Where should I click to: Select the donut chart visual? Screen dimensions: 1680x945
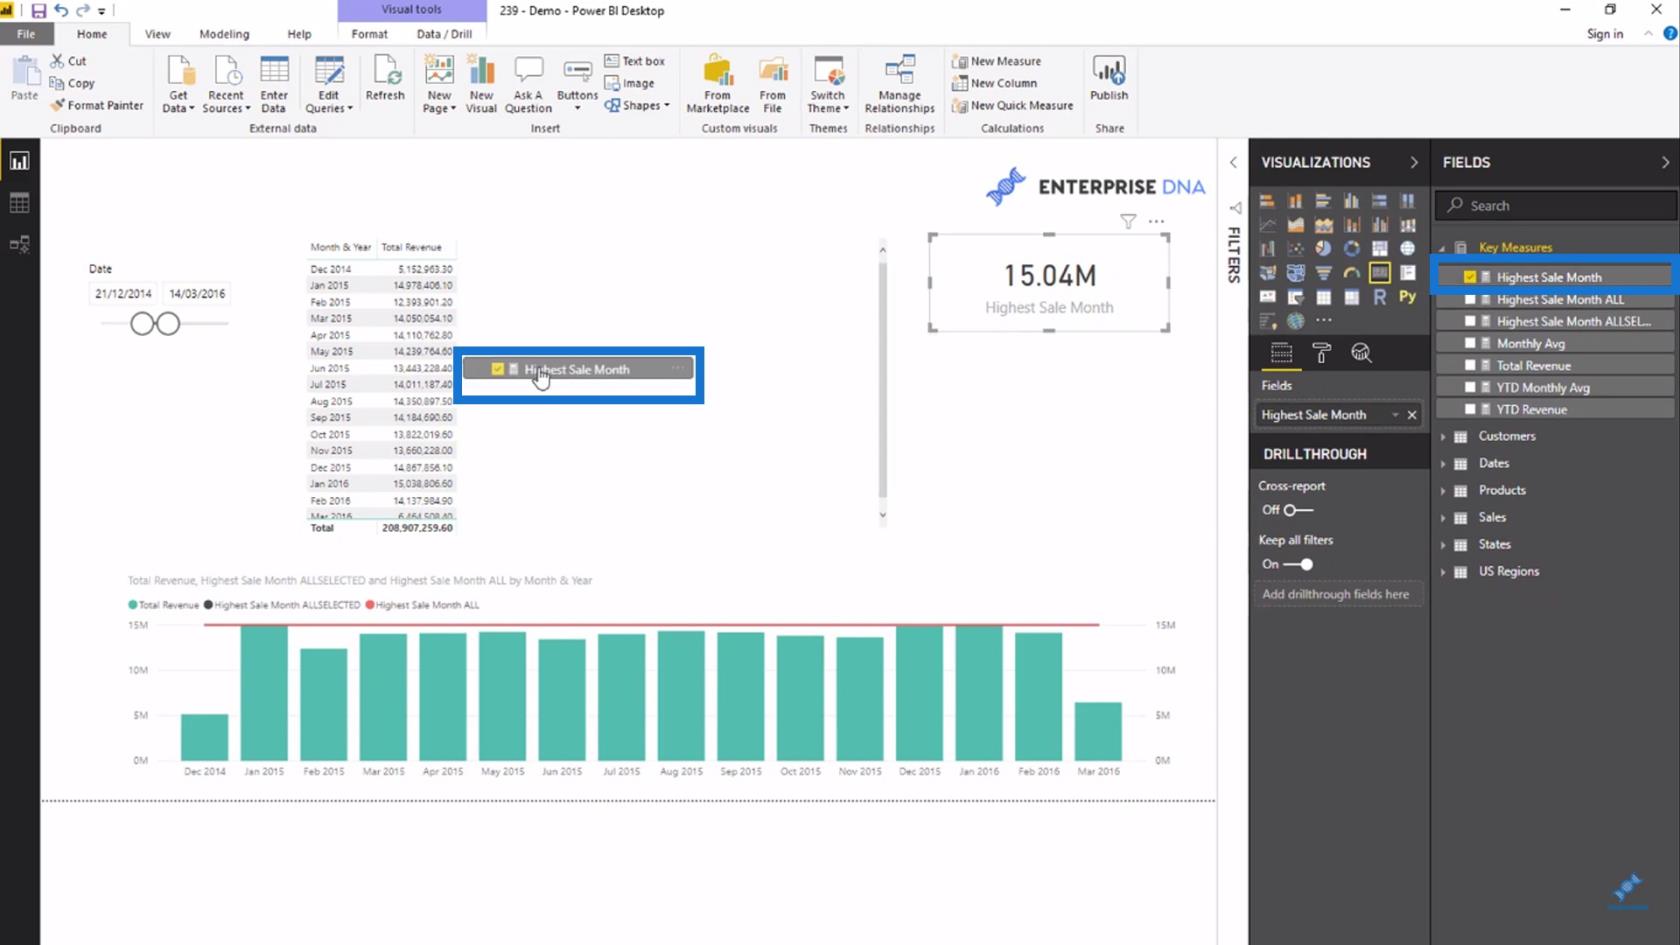coord(1351,248)
